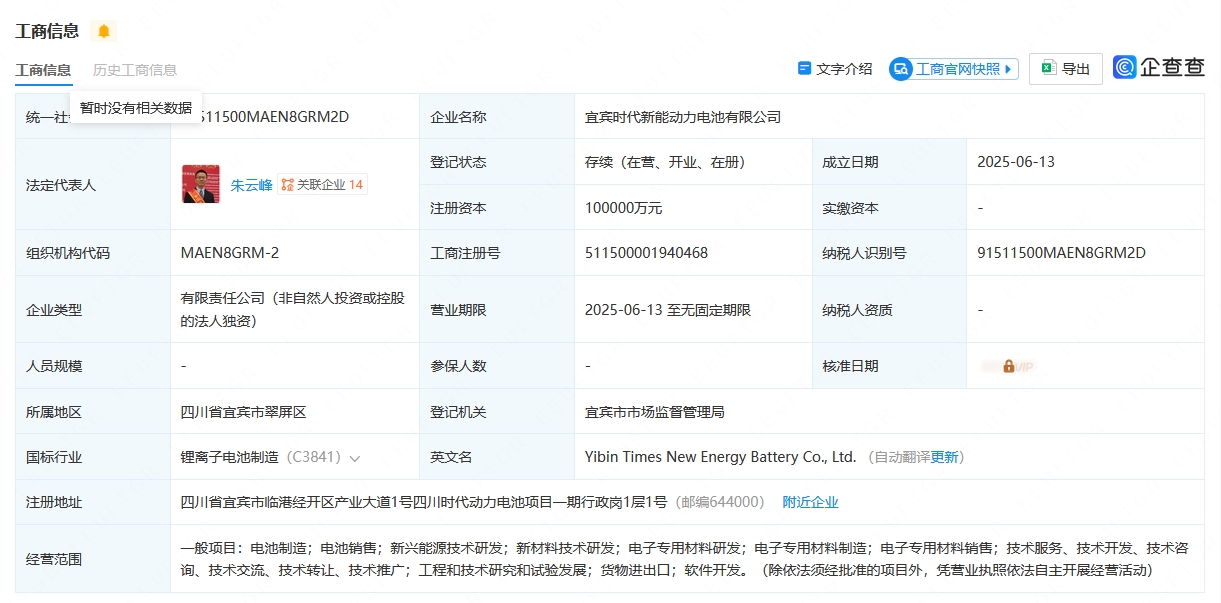The image size is (1221, 603).
Task: Open the 附近企业 nearby companies link
Action: pos(810,502)
